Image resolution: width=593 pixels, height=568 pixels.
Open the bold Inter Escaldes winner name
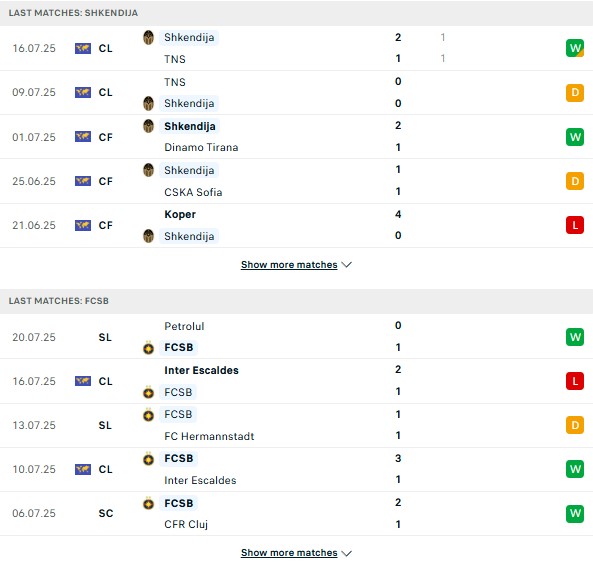coord(202,370)
